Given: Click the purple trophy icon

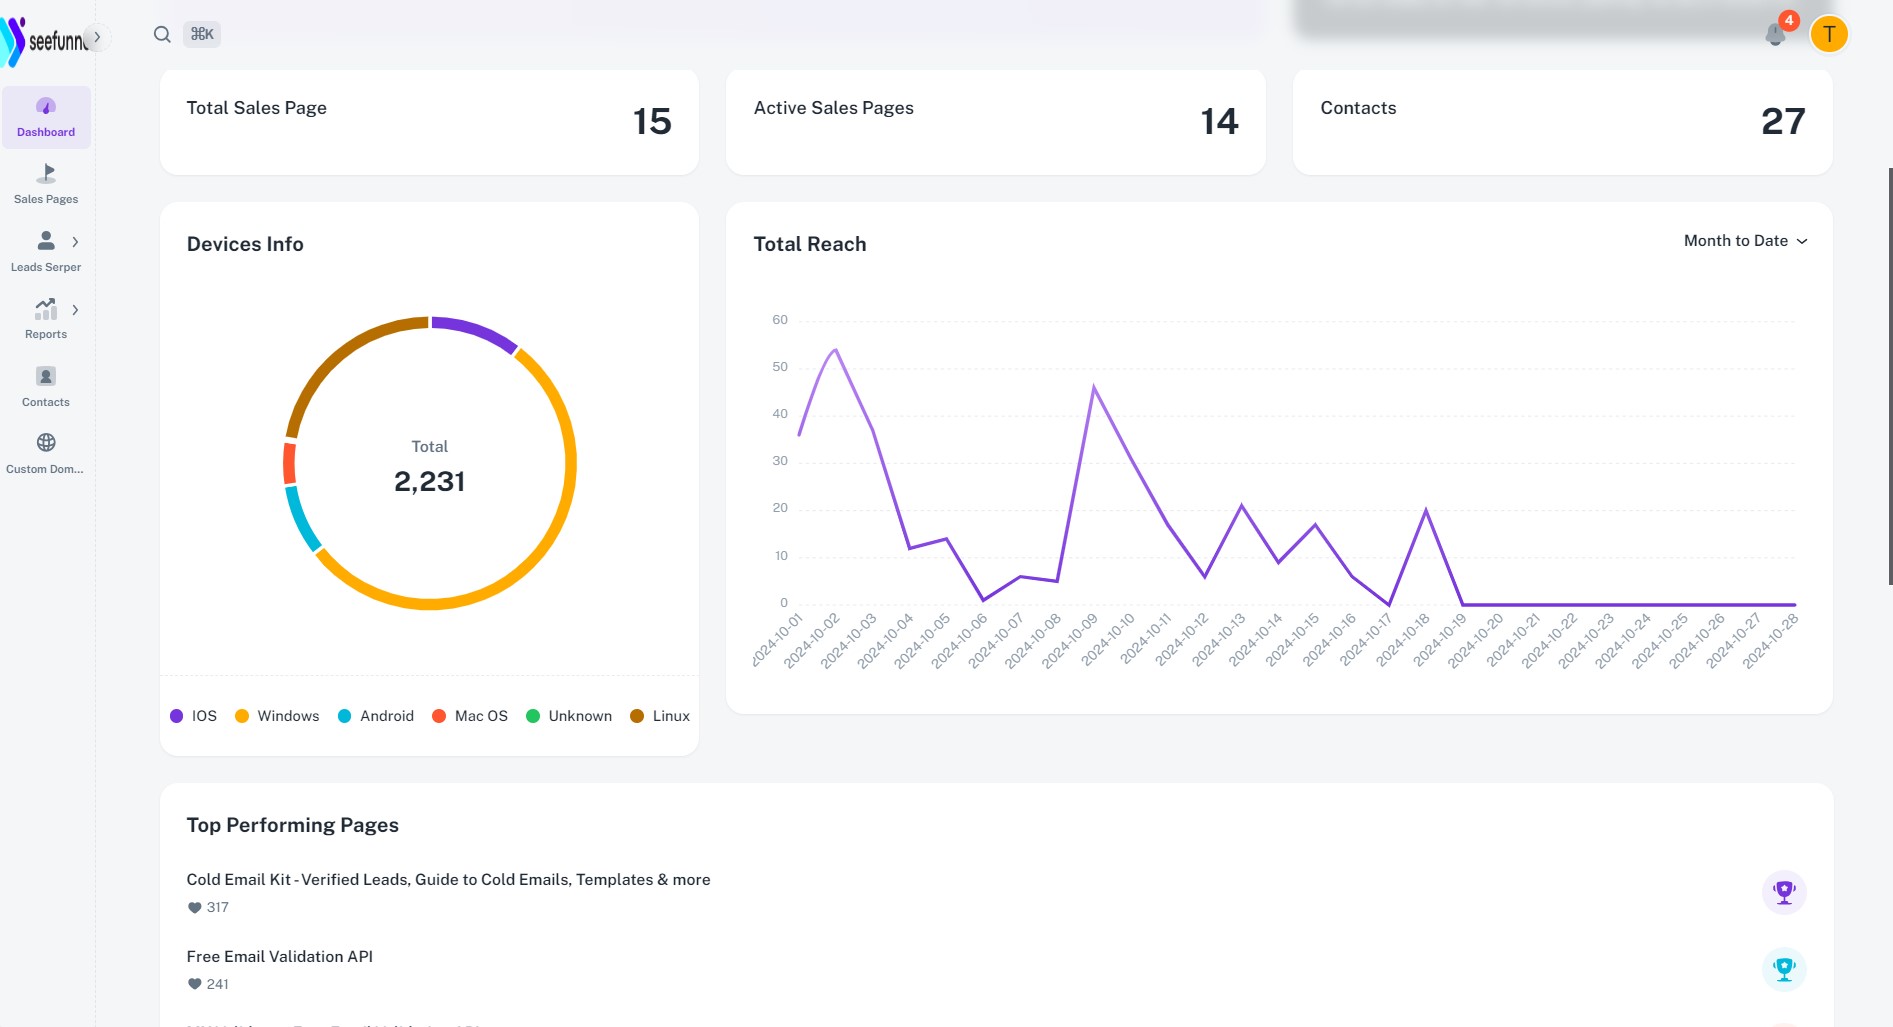Looking at the screenshot, I should coord(1784,892).
